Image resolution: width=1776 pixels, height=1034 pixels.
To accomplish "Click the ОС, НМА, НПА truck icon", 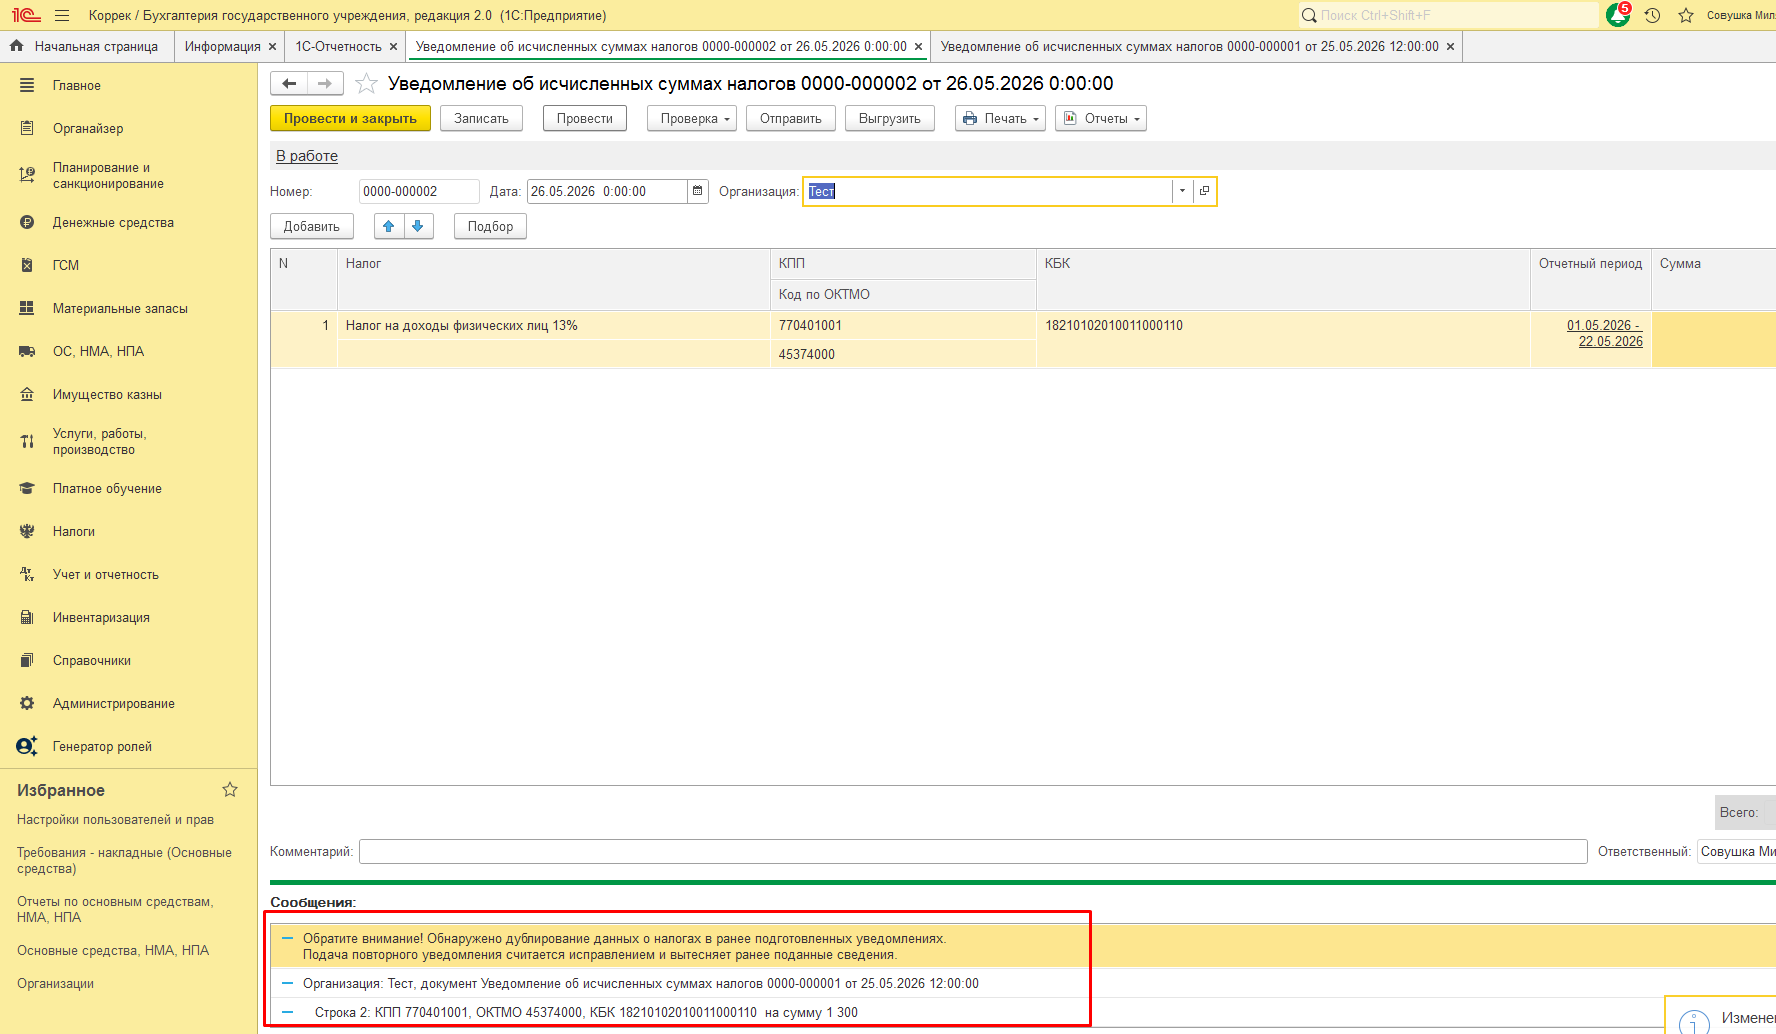I will point(27,351).
